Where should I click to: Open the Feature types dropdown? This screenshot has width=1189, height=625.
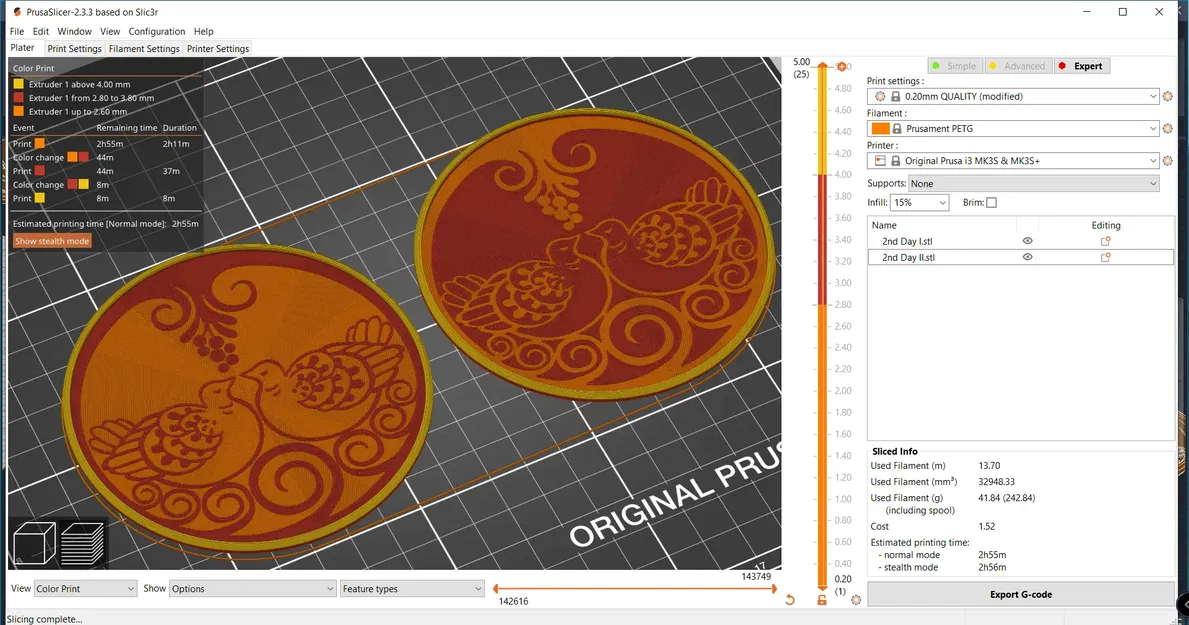[x=412, y=589]
